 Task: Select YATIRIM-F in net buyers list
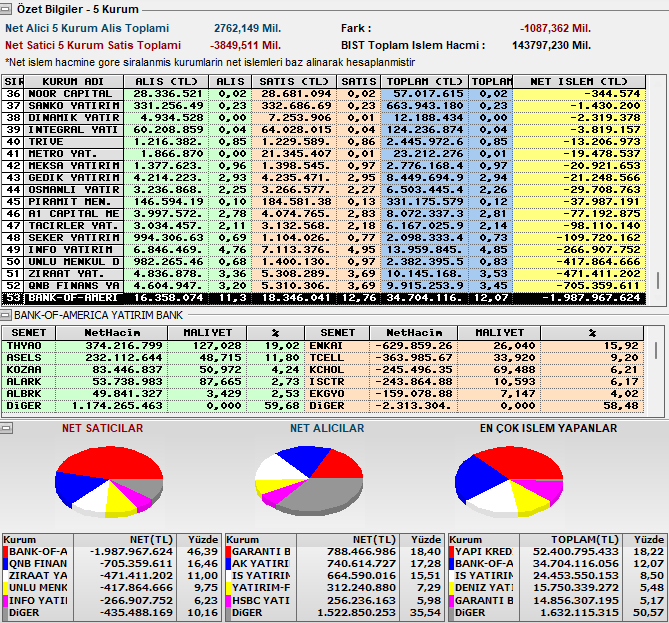334,588
